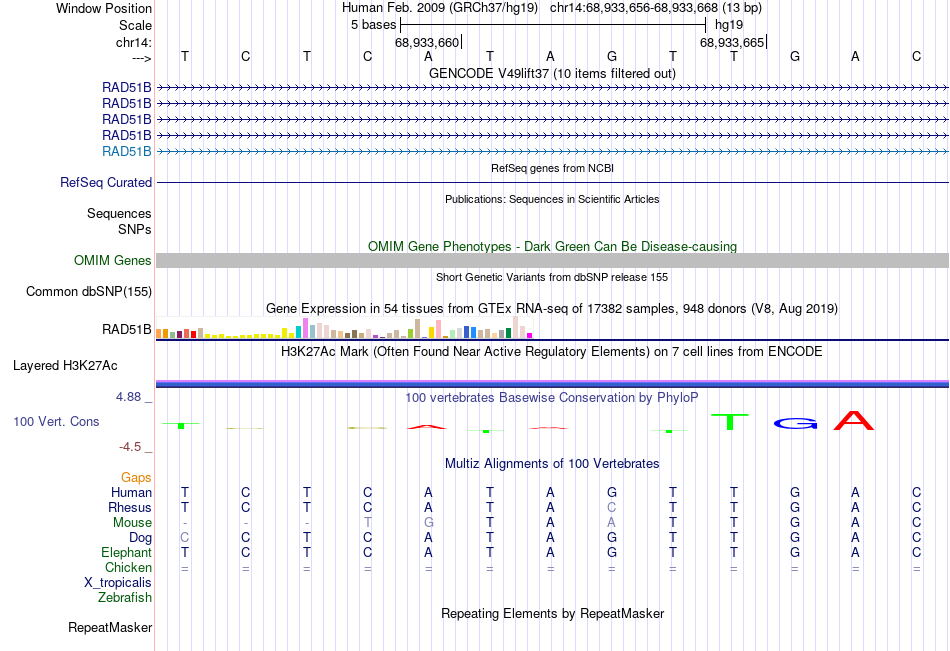Select the Dog alignment row label
The image size is (950, 651).
(x=140, y=538)
